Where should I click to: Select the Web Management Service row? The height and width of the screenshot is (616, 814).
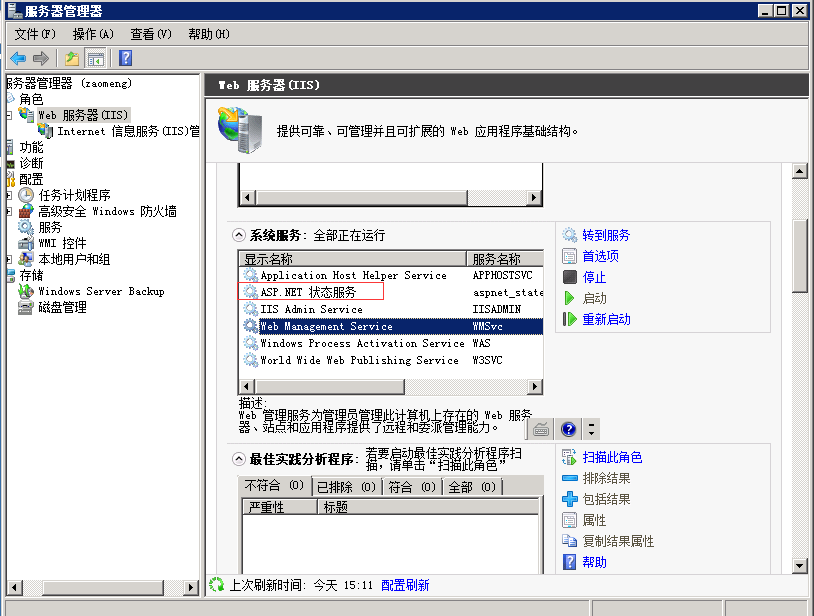click(x=391, y=326)
